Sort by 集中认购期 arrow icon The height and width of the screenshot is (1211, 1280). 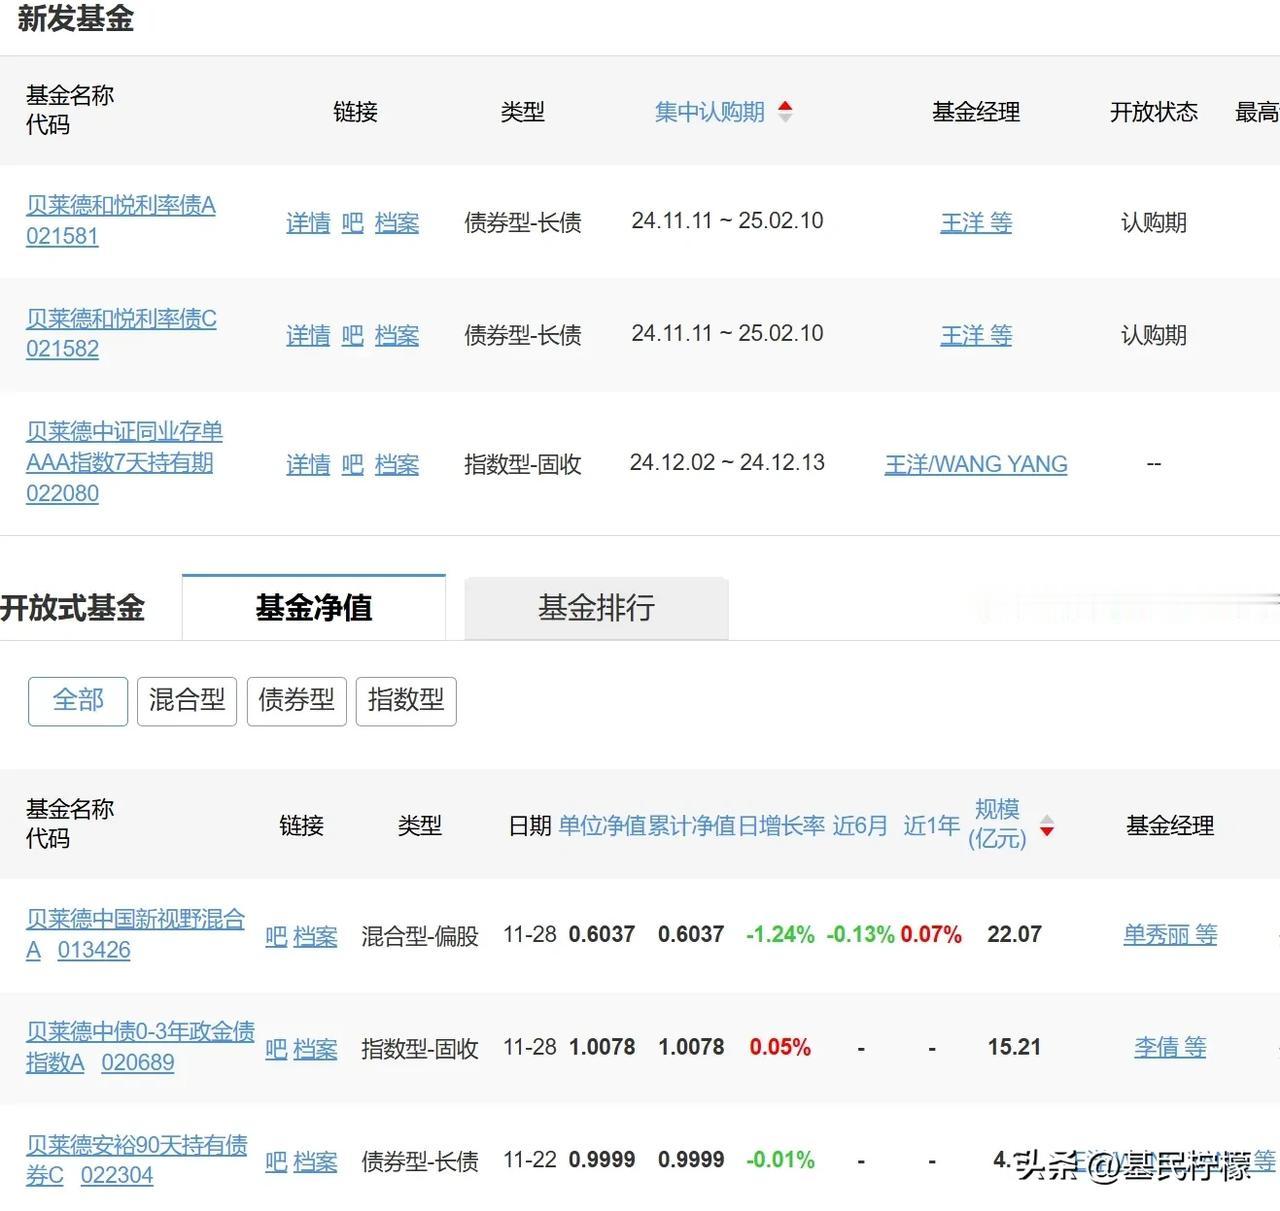click(785, 112)
